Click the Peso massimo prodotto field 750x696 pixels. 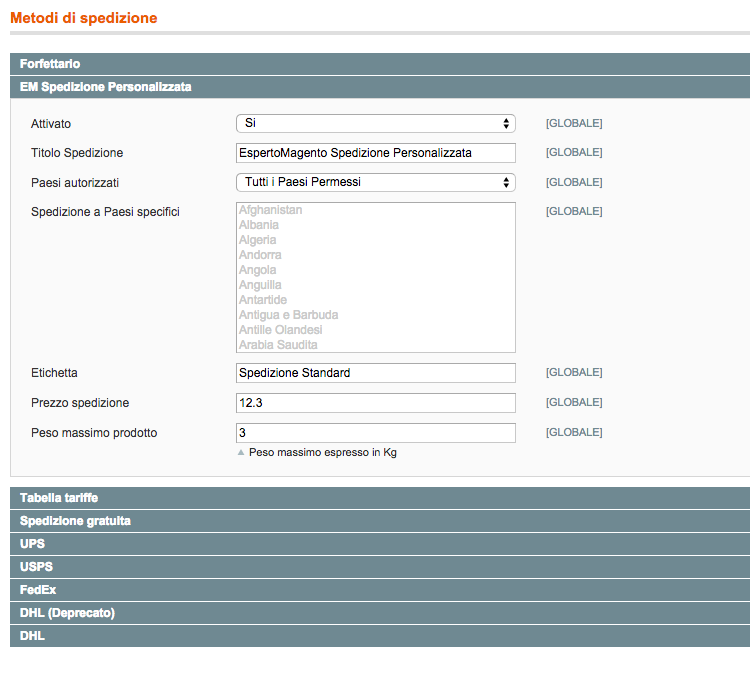point(375,433)
